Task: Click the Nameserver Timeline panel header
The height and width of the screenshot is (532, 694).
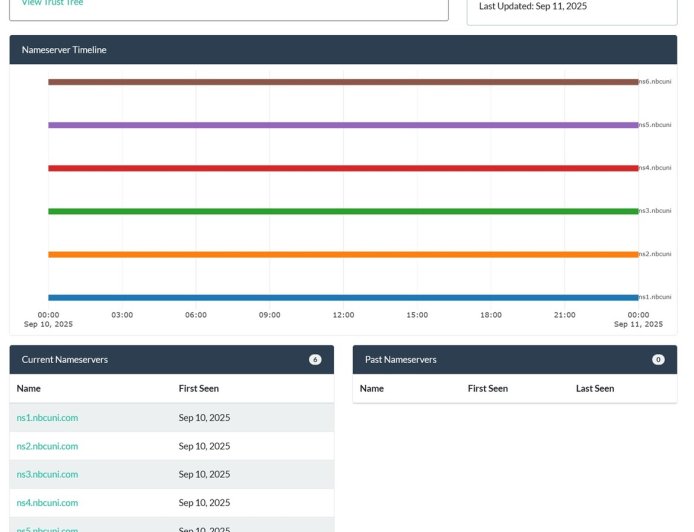Action: [64, 50]
